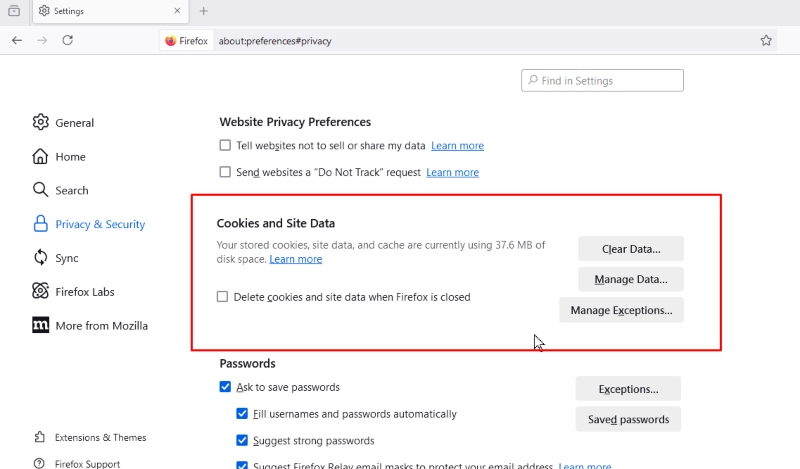Open General settings category
The width and height of the screenshot is (800, 469).
pyautogui.click(x=63, y=122)
